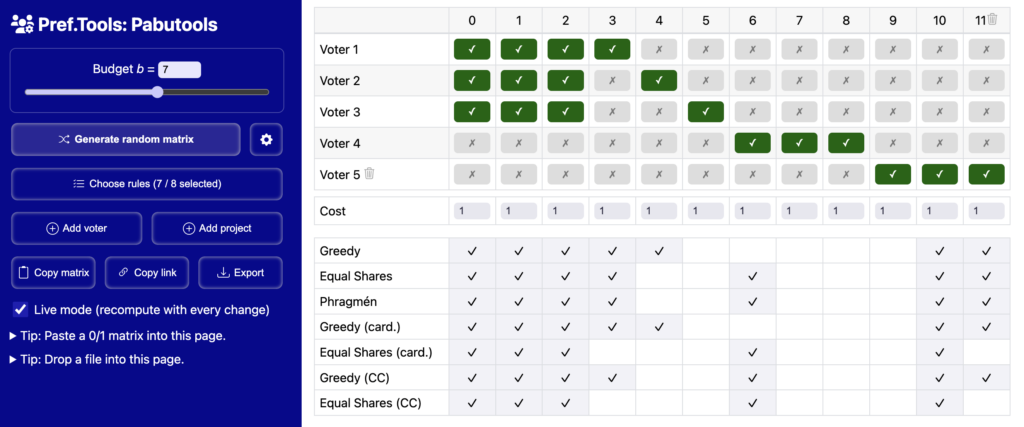This screenshot has height=427, width=1024.
Task: Click the Pref.Tools people logo icon
Action: pyautogui.click(x=22, y=25)
